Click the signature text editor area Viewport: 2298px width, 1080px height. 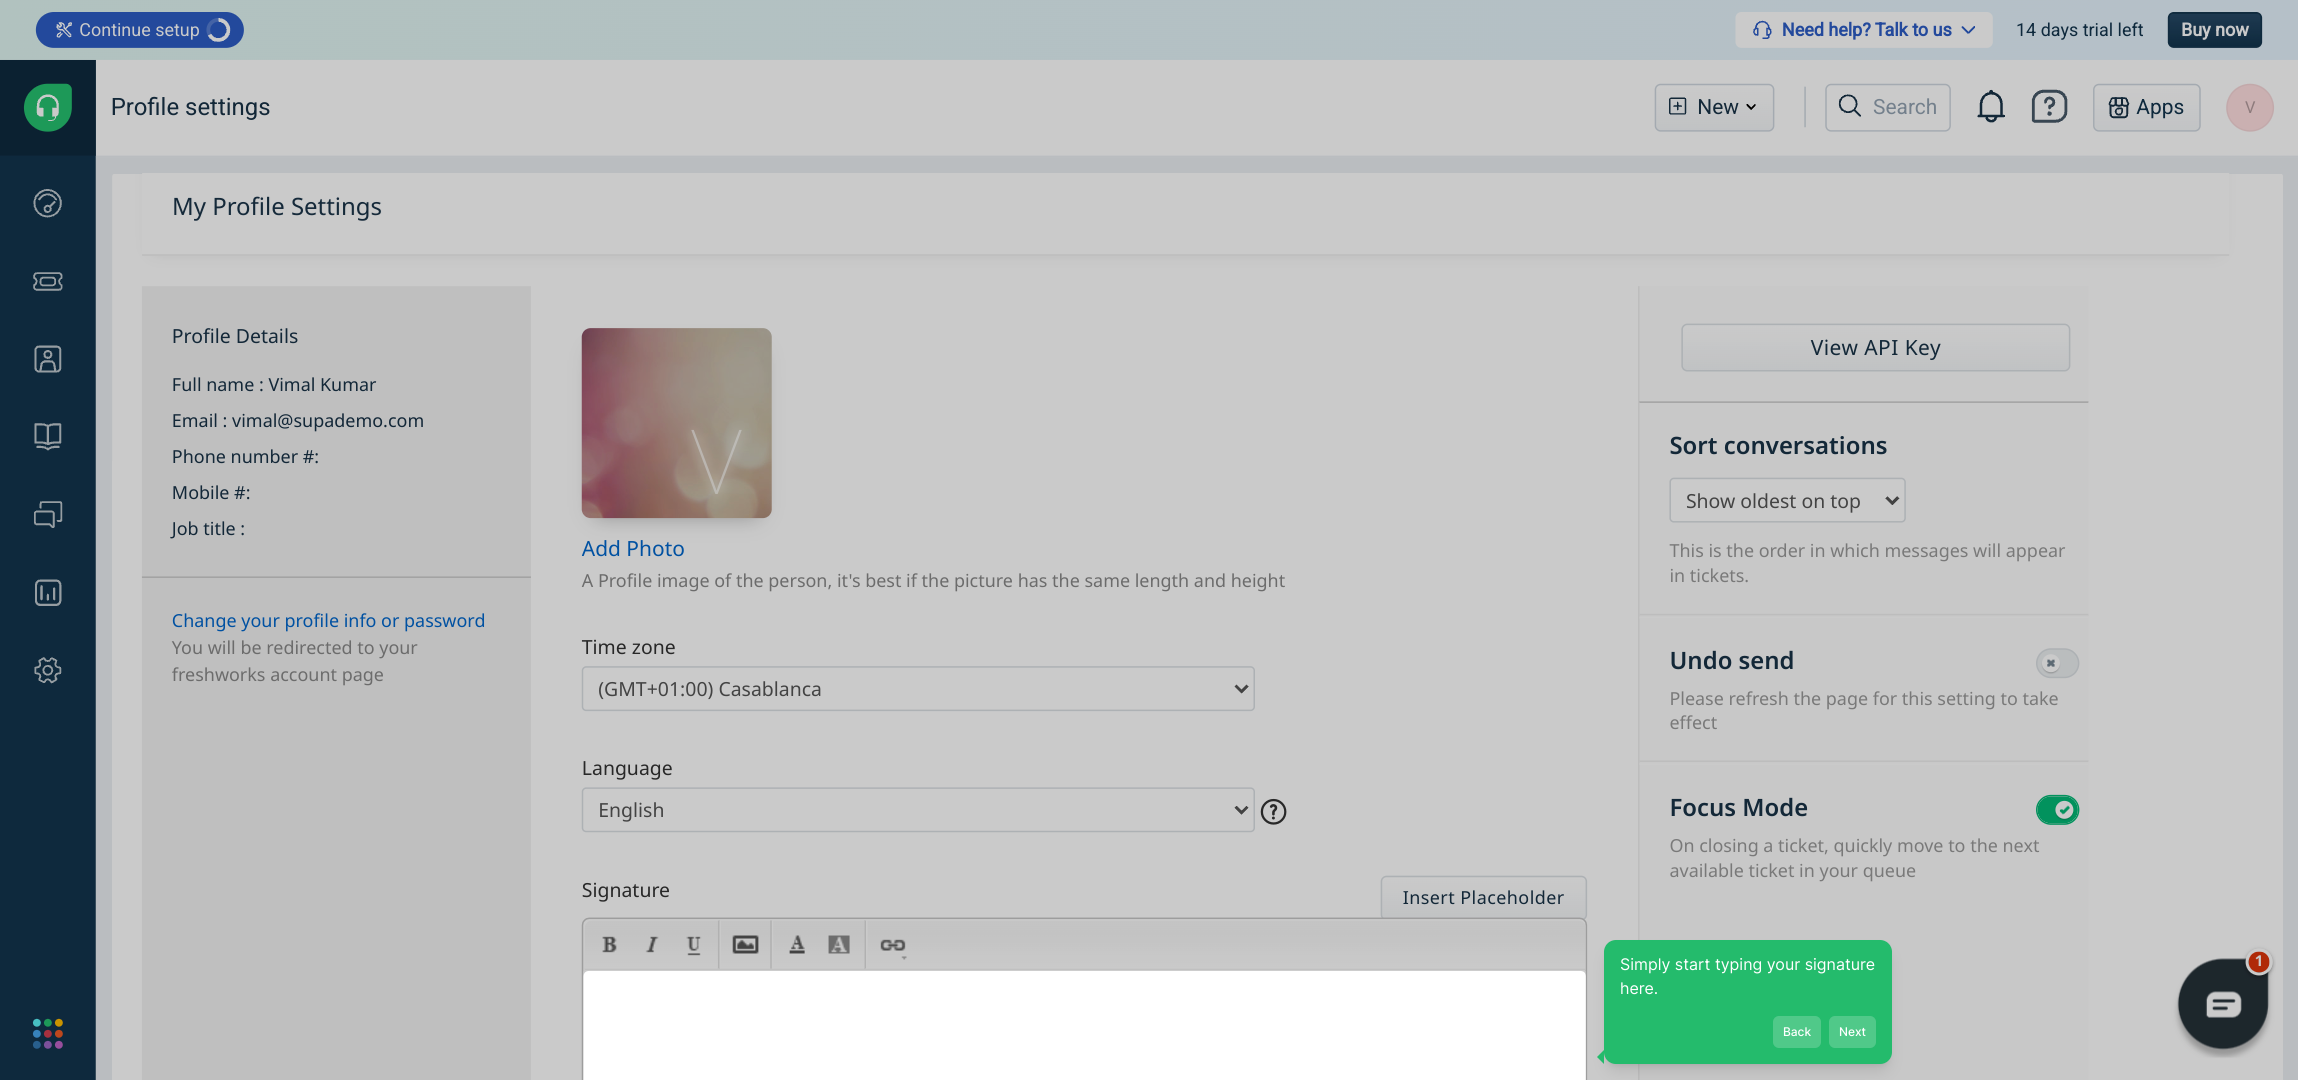click(1083, 1025)
